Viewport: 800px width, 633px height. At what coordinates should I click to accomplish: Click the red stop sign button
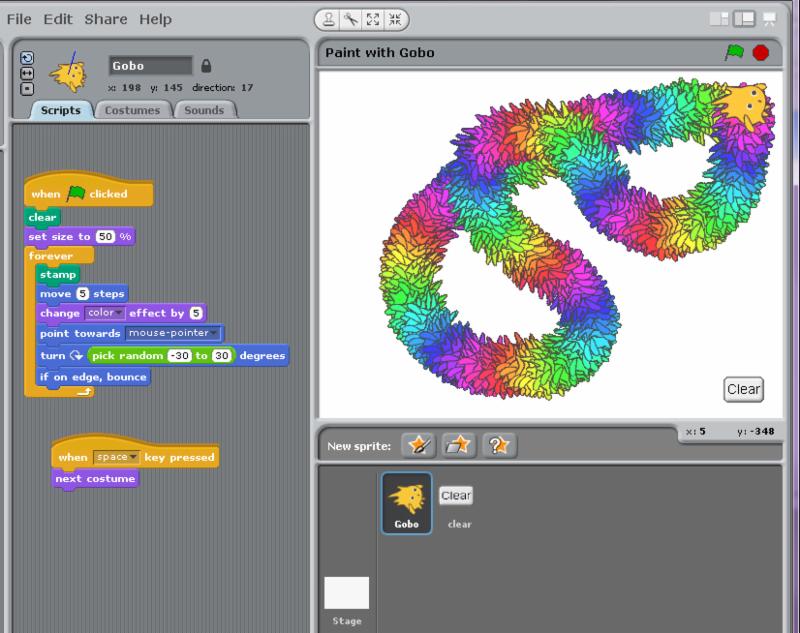pos(761,53)
